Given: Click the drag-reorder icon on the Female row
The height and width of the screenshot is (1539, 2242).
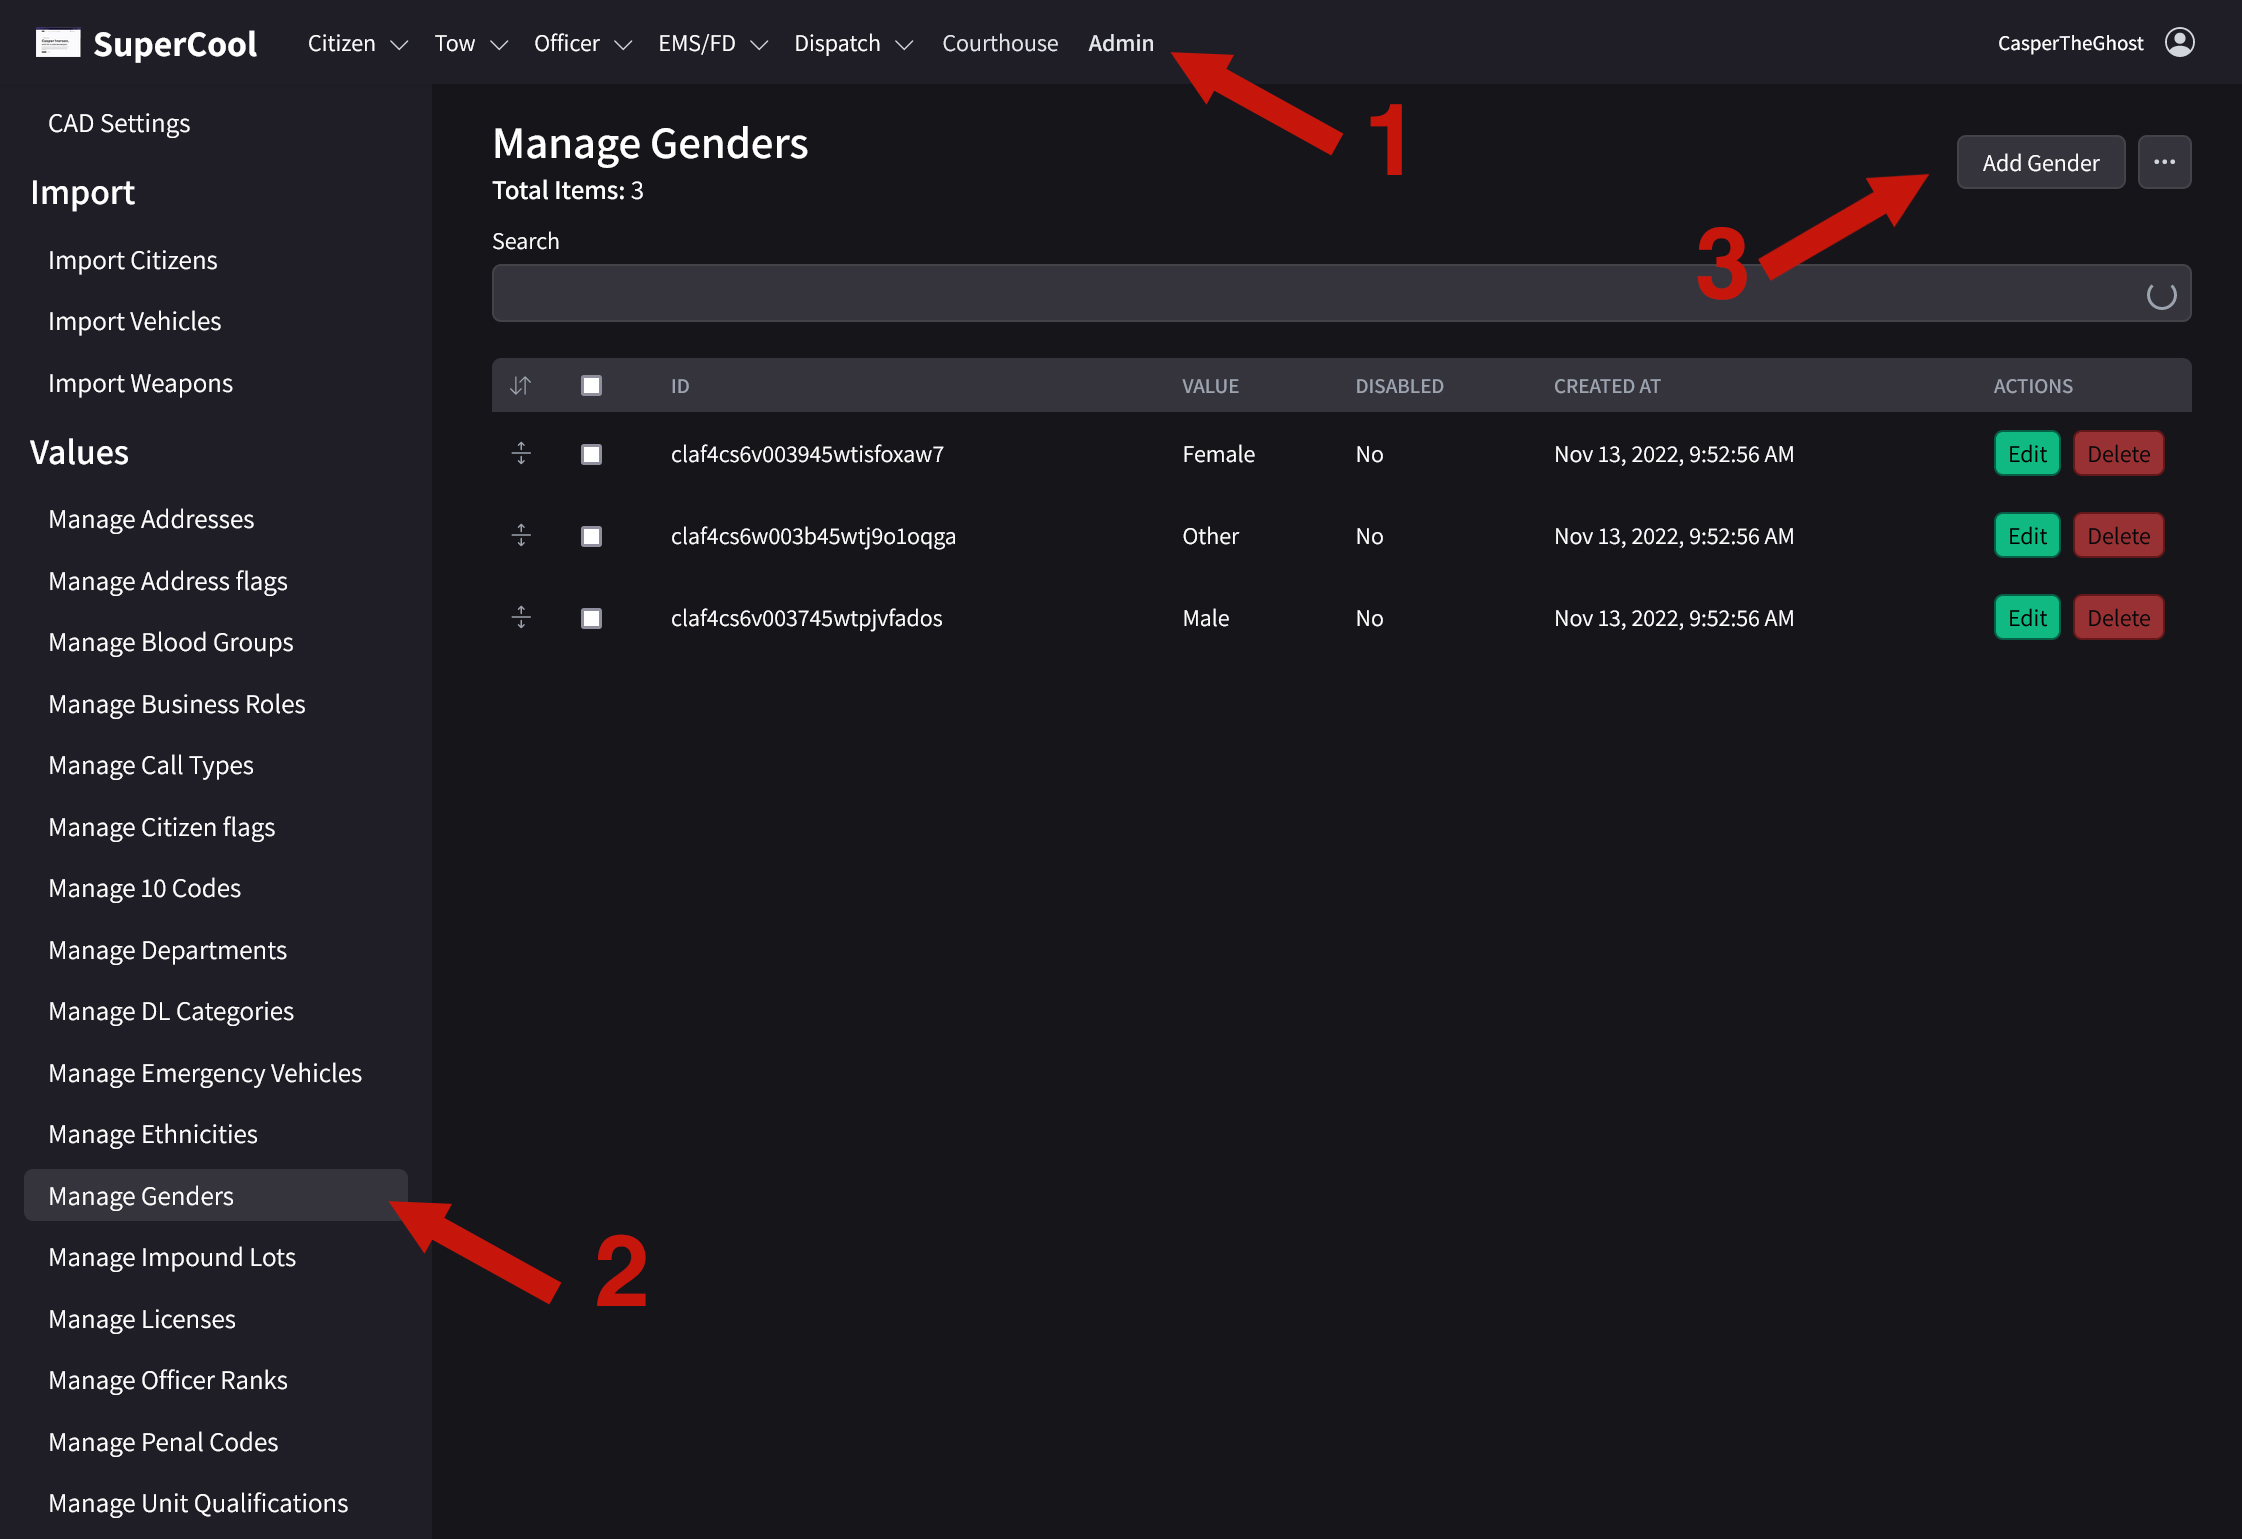Looking at the screenshot, I should [x=520, y=453].
